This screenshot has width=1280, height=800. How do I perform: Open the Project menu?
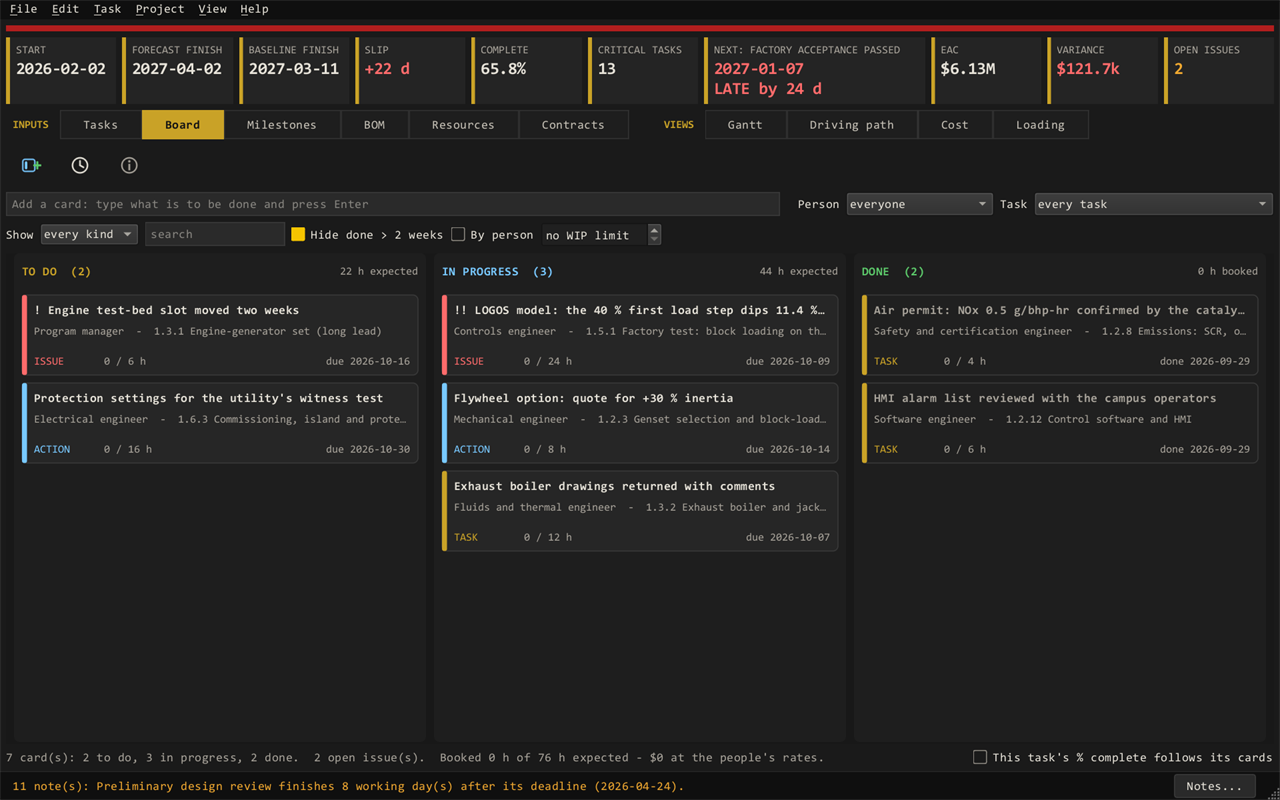[160, 9]
